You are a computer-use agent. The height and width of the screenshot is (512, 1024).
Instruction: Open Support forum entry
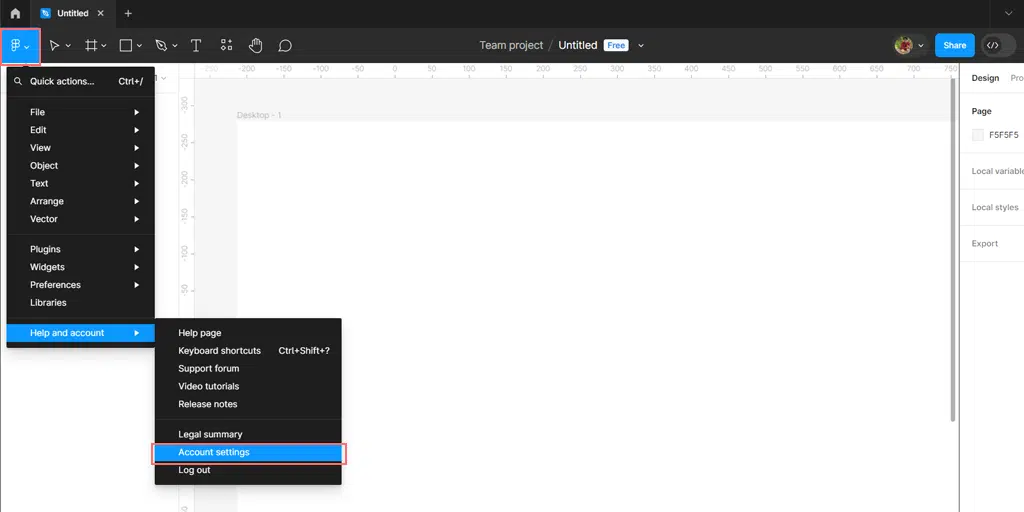[x=248, y=368]
